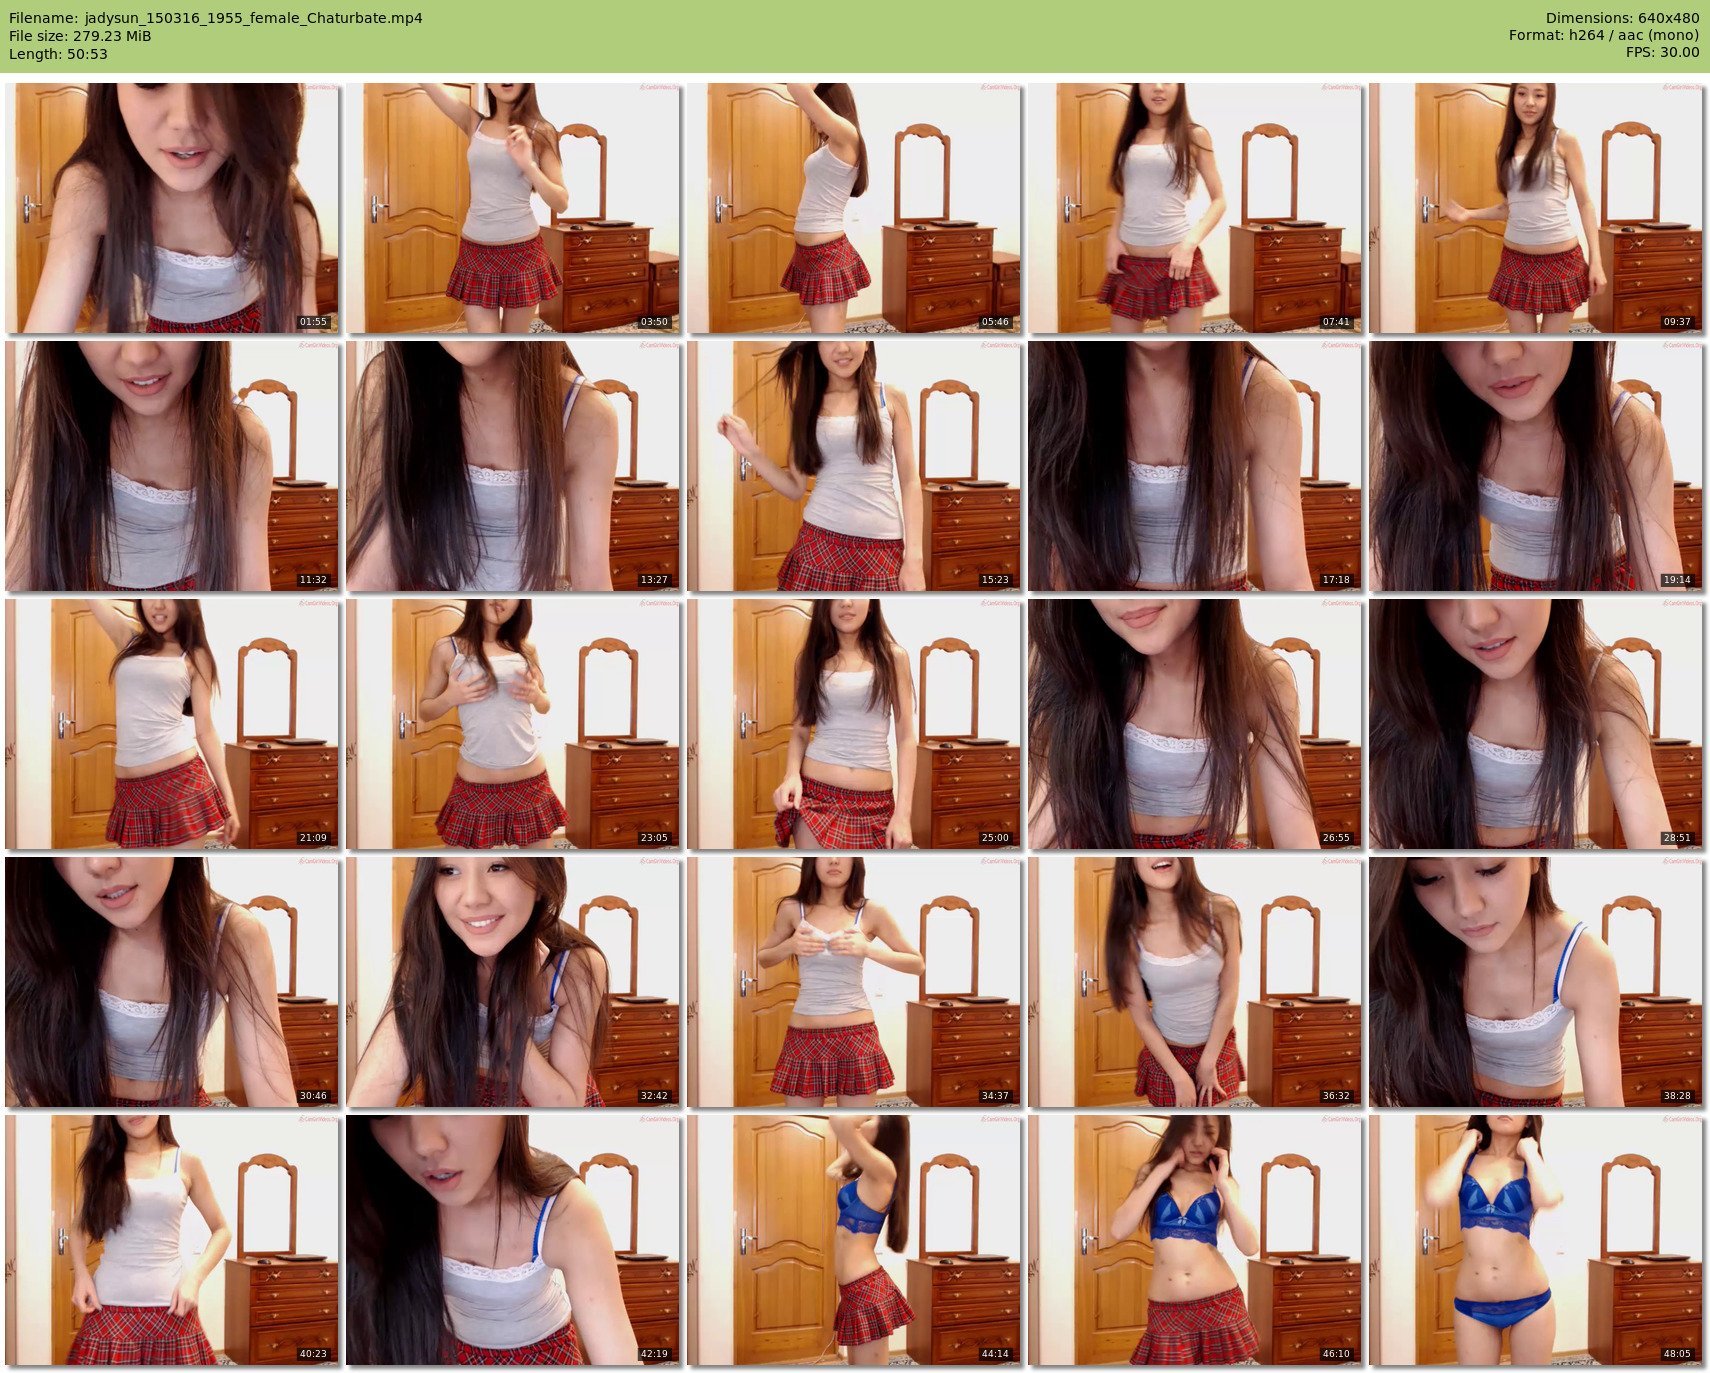
Task: Click the Format h264 / aac label
Action: [1603, 35]
